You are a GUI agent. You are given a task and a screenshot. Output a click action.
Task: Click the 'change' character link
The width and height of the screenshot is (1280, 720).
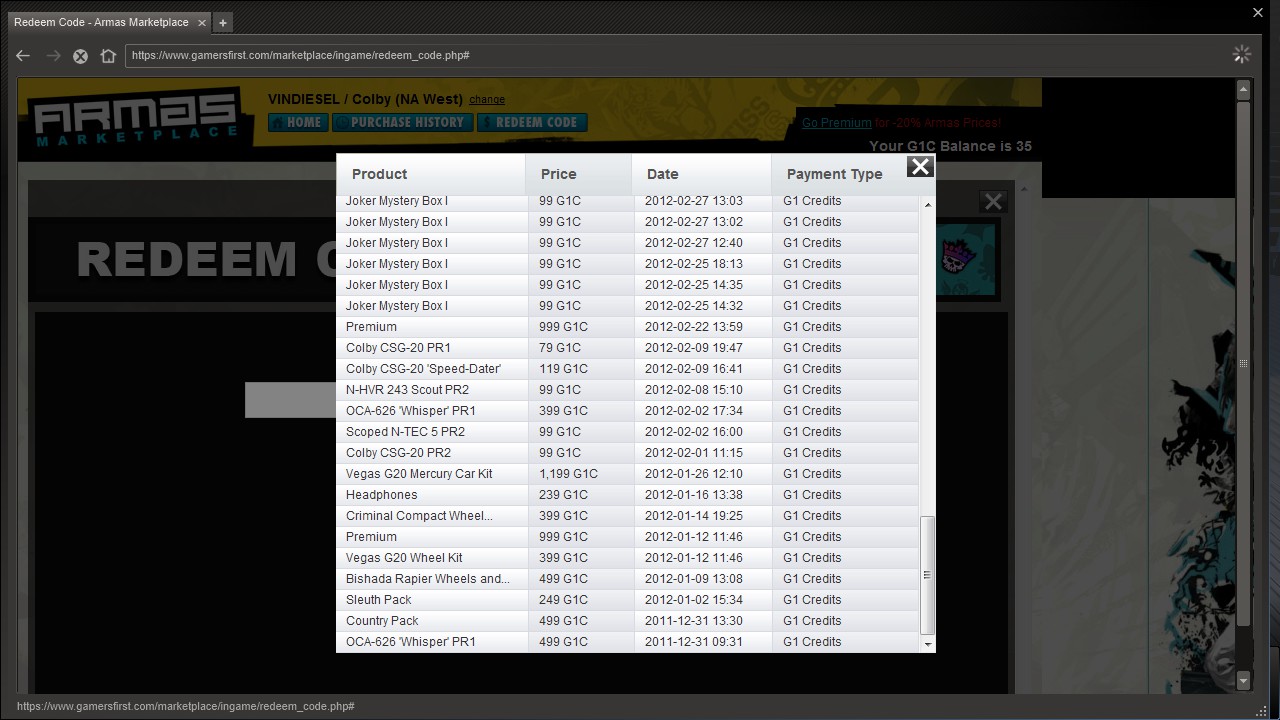click(487, 100)
